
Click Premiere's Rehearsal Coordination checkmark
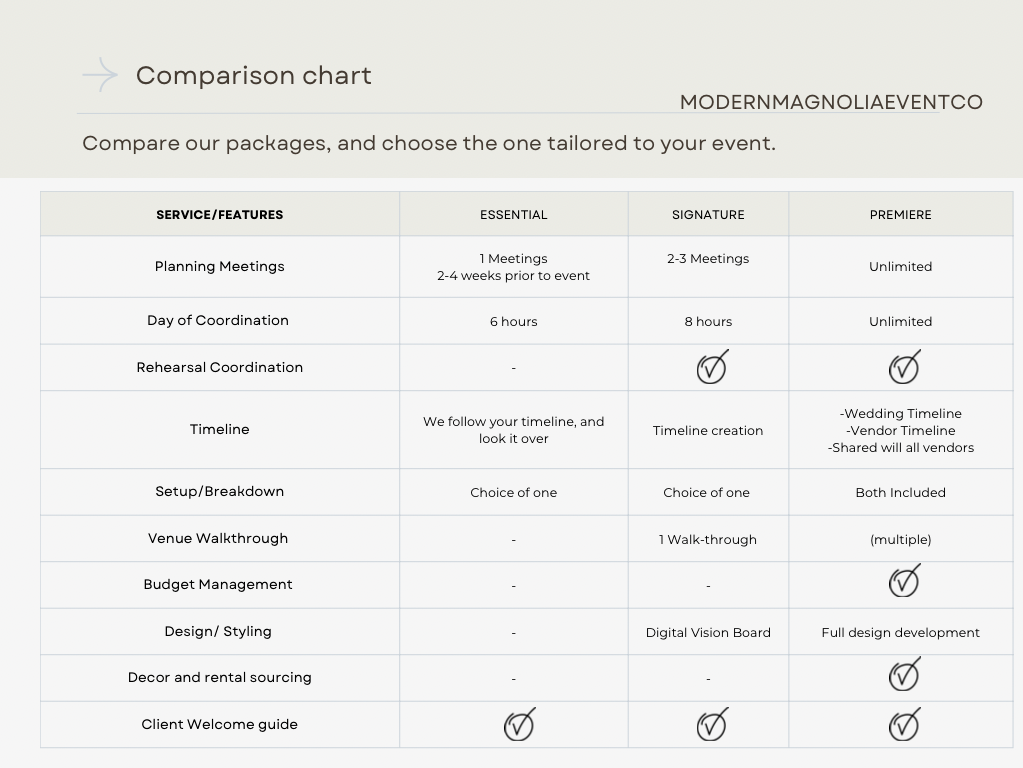[x=903, y=368]
